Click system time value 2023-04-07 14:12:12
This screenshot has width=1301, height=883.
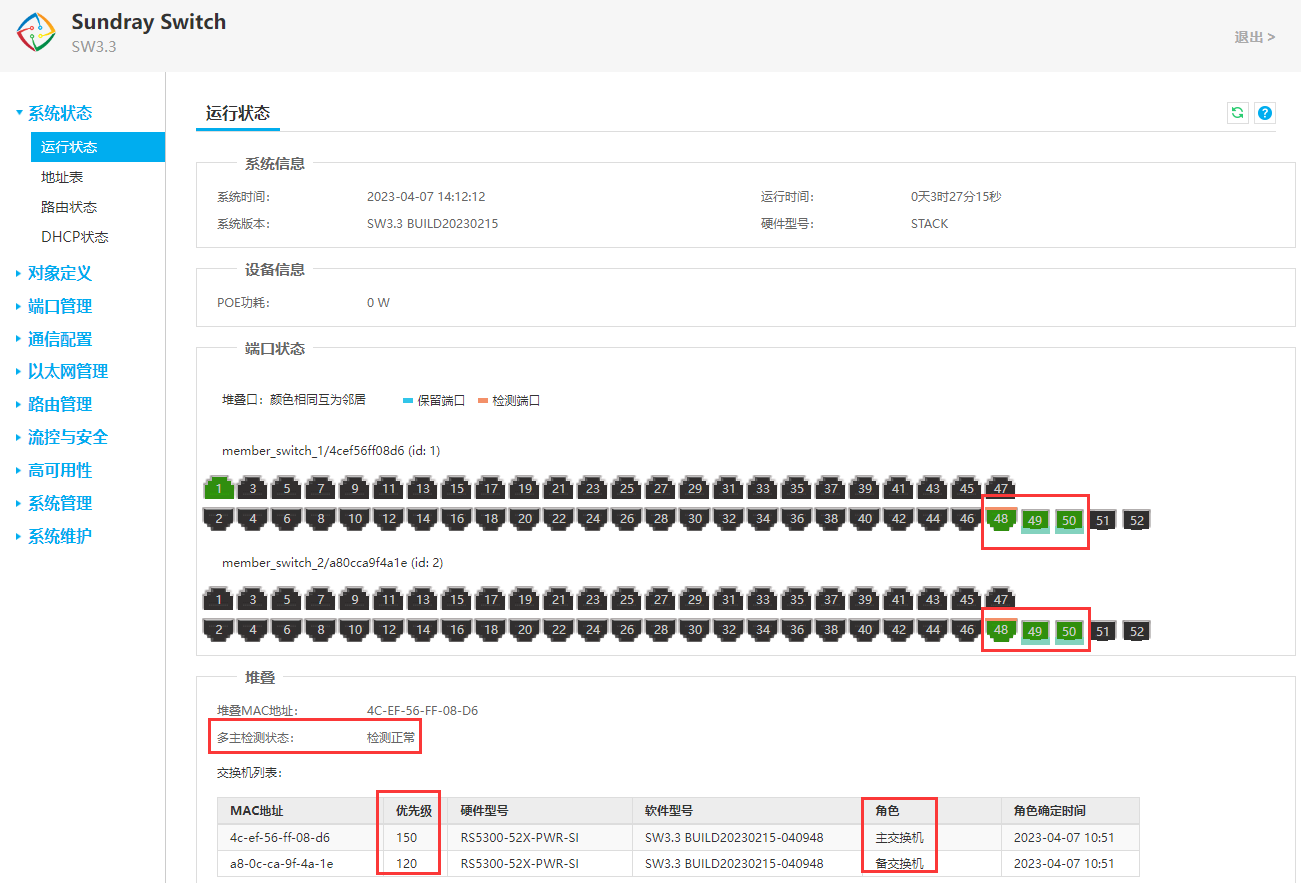pyautogui.click(x=426, y=197)
